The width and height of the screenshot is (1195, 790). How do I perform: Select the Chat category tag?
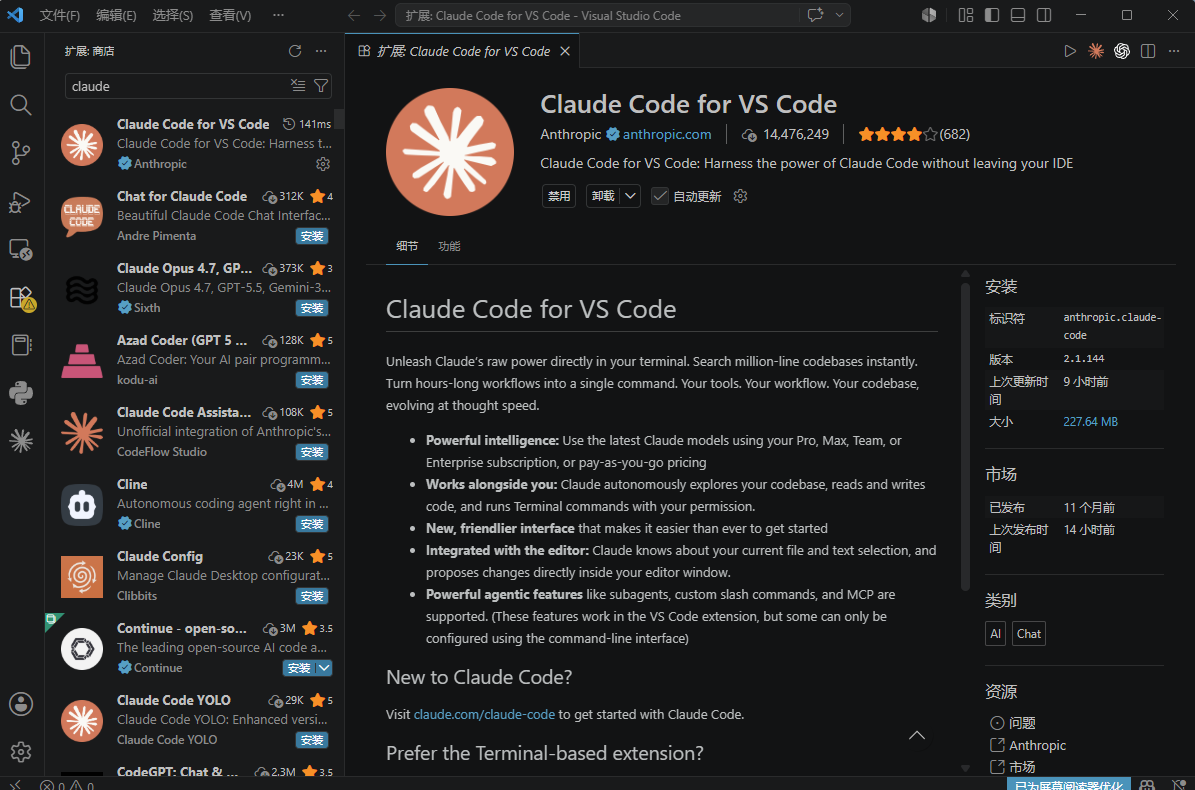[1029, 634]
